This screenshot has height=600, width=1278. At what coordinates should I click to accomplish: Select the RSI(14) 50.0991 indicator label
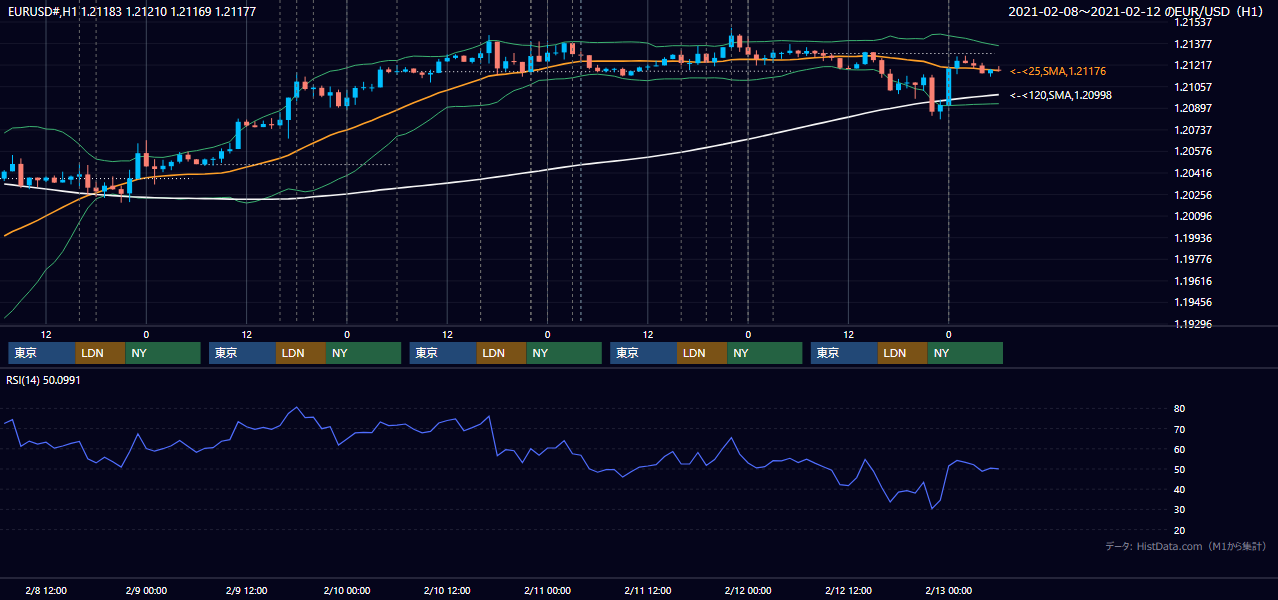click(43, 381)
